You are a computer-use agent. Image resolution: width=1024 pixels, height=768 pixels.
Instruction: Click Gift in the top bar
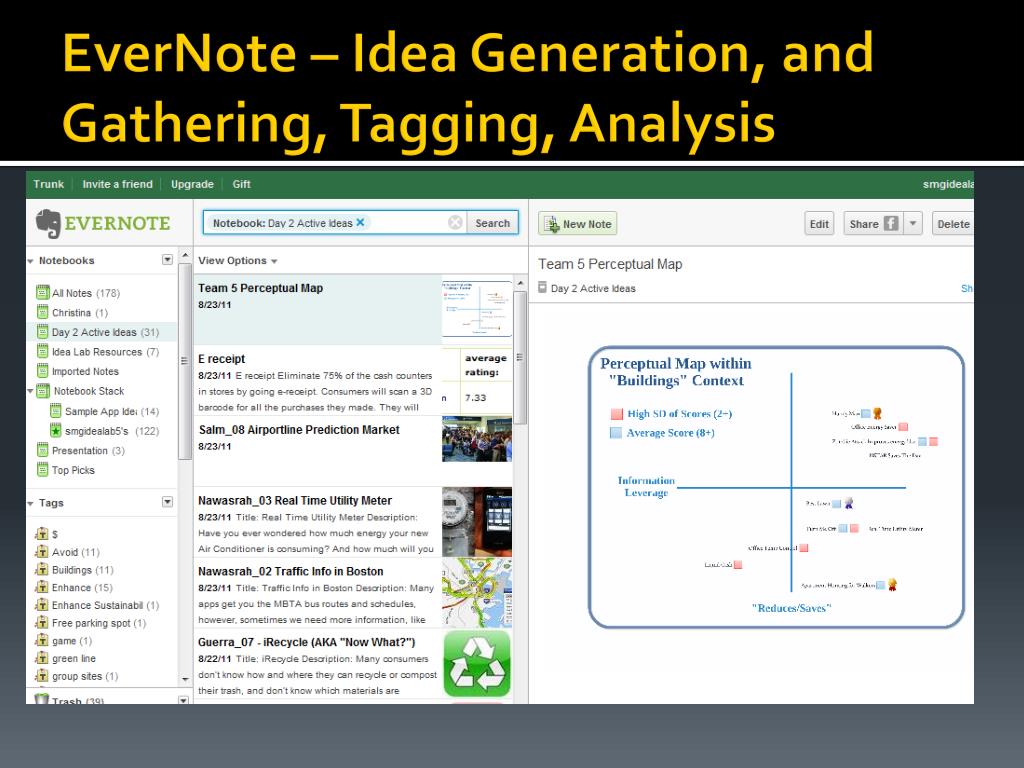click(242, 184)
